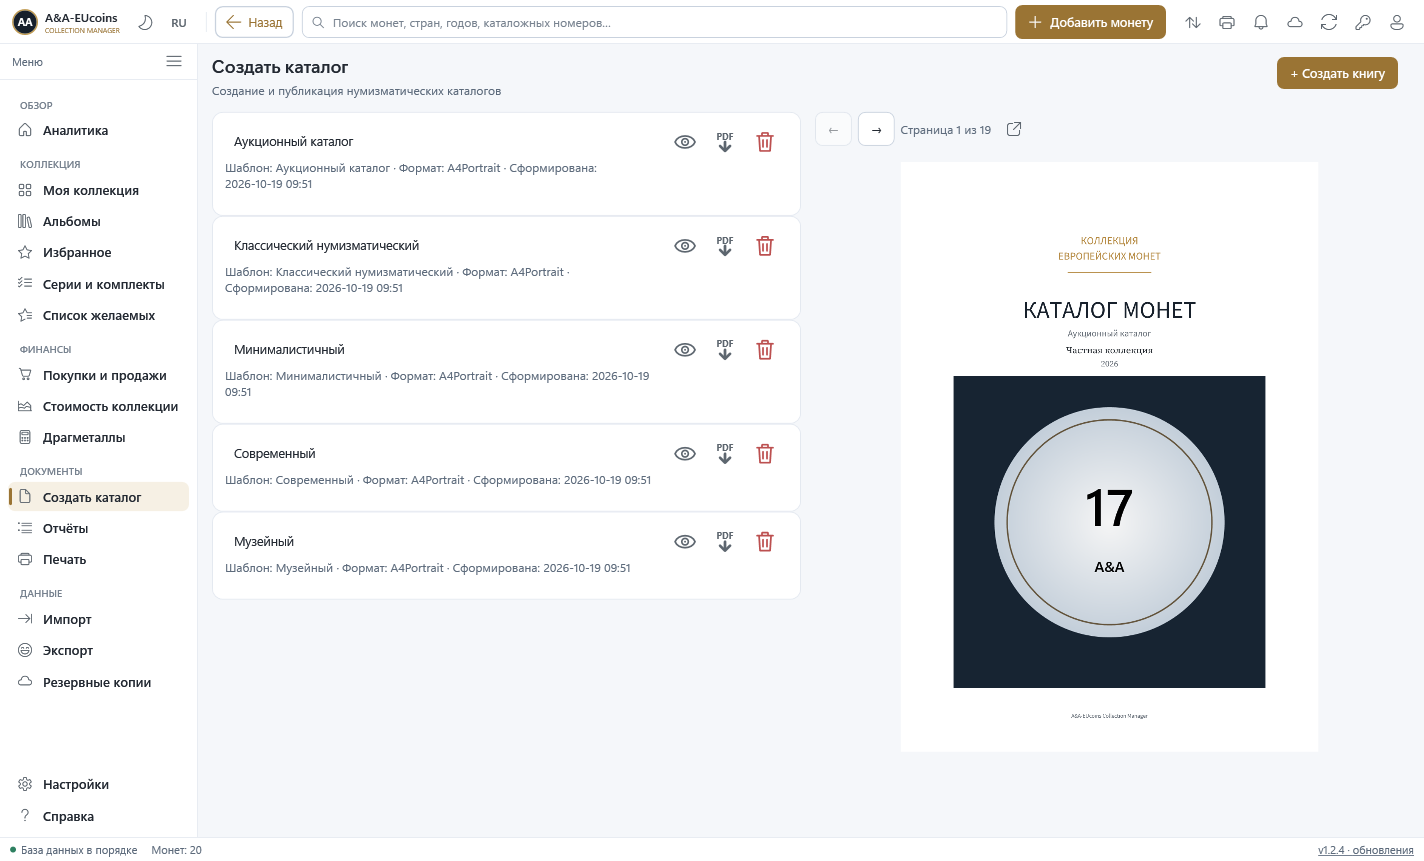
Task: Delete the Современный catalog
Action: tap(765, 454)
